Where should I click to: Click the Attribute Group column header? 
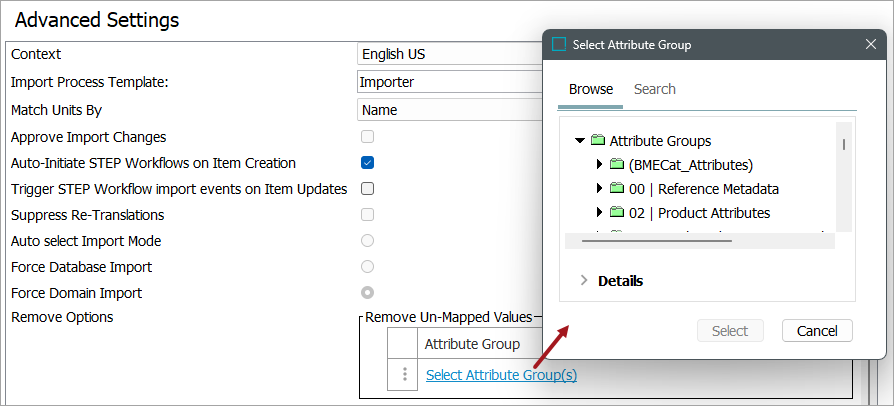pos(472,344)
